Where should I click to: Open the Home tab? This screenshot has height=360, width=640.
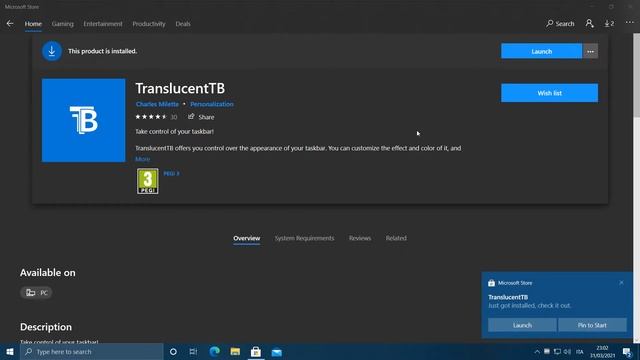pyautogui.click(x=33, y=24)
